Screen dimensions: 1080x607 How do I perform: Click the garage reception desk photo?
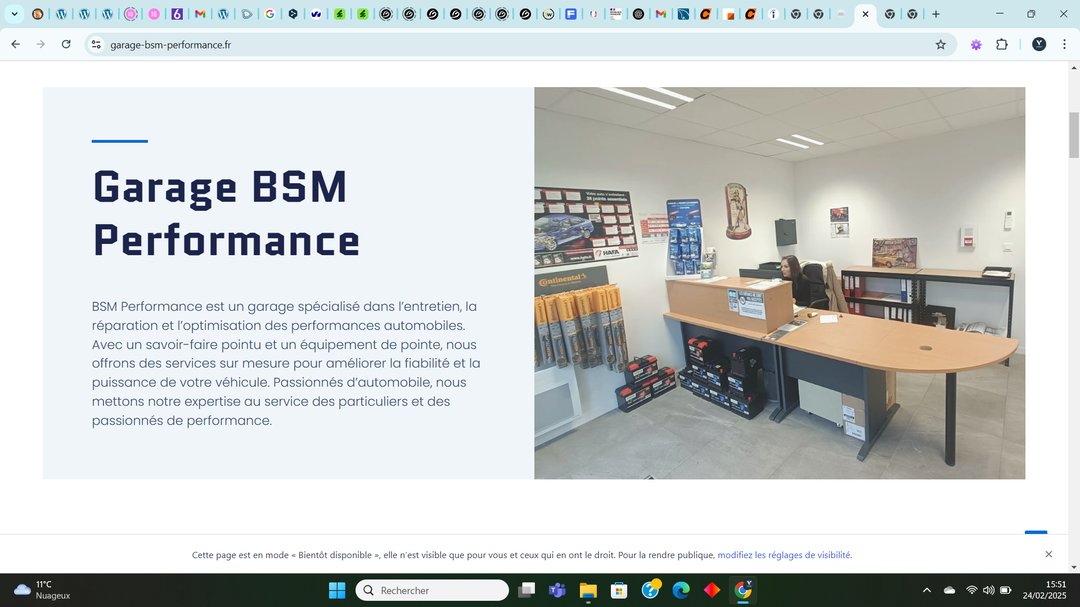tap(779, 283)
